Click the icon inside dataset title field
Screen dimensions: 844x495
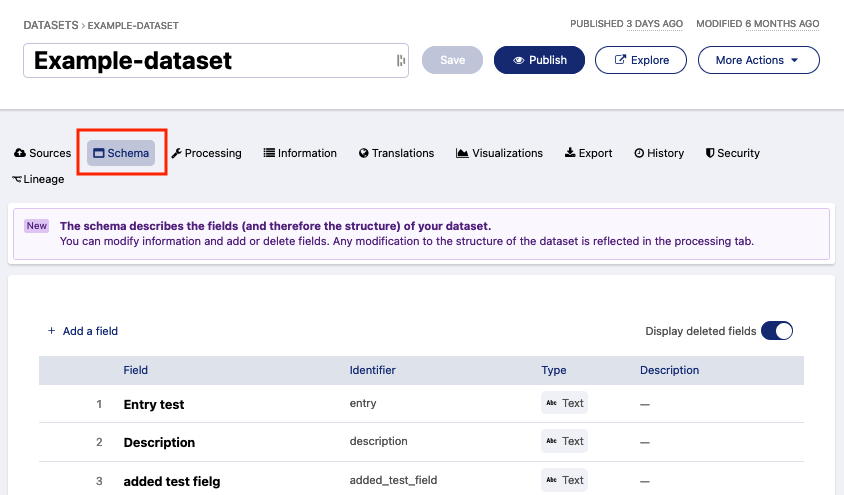point(401,61)
